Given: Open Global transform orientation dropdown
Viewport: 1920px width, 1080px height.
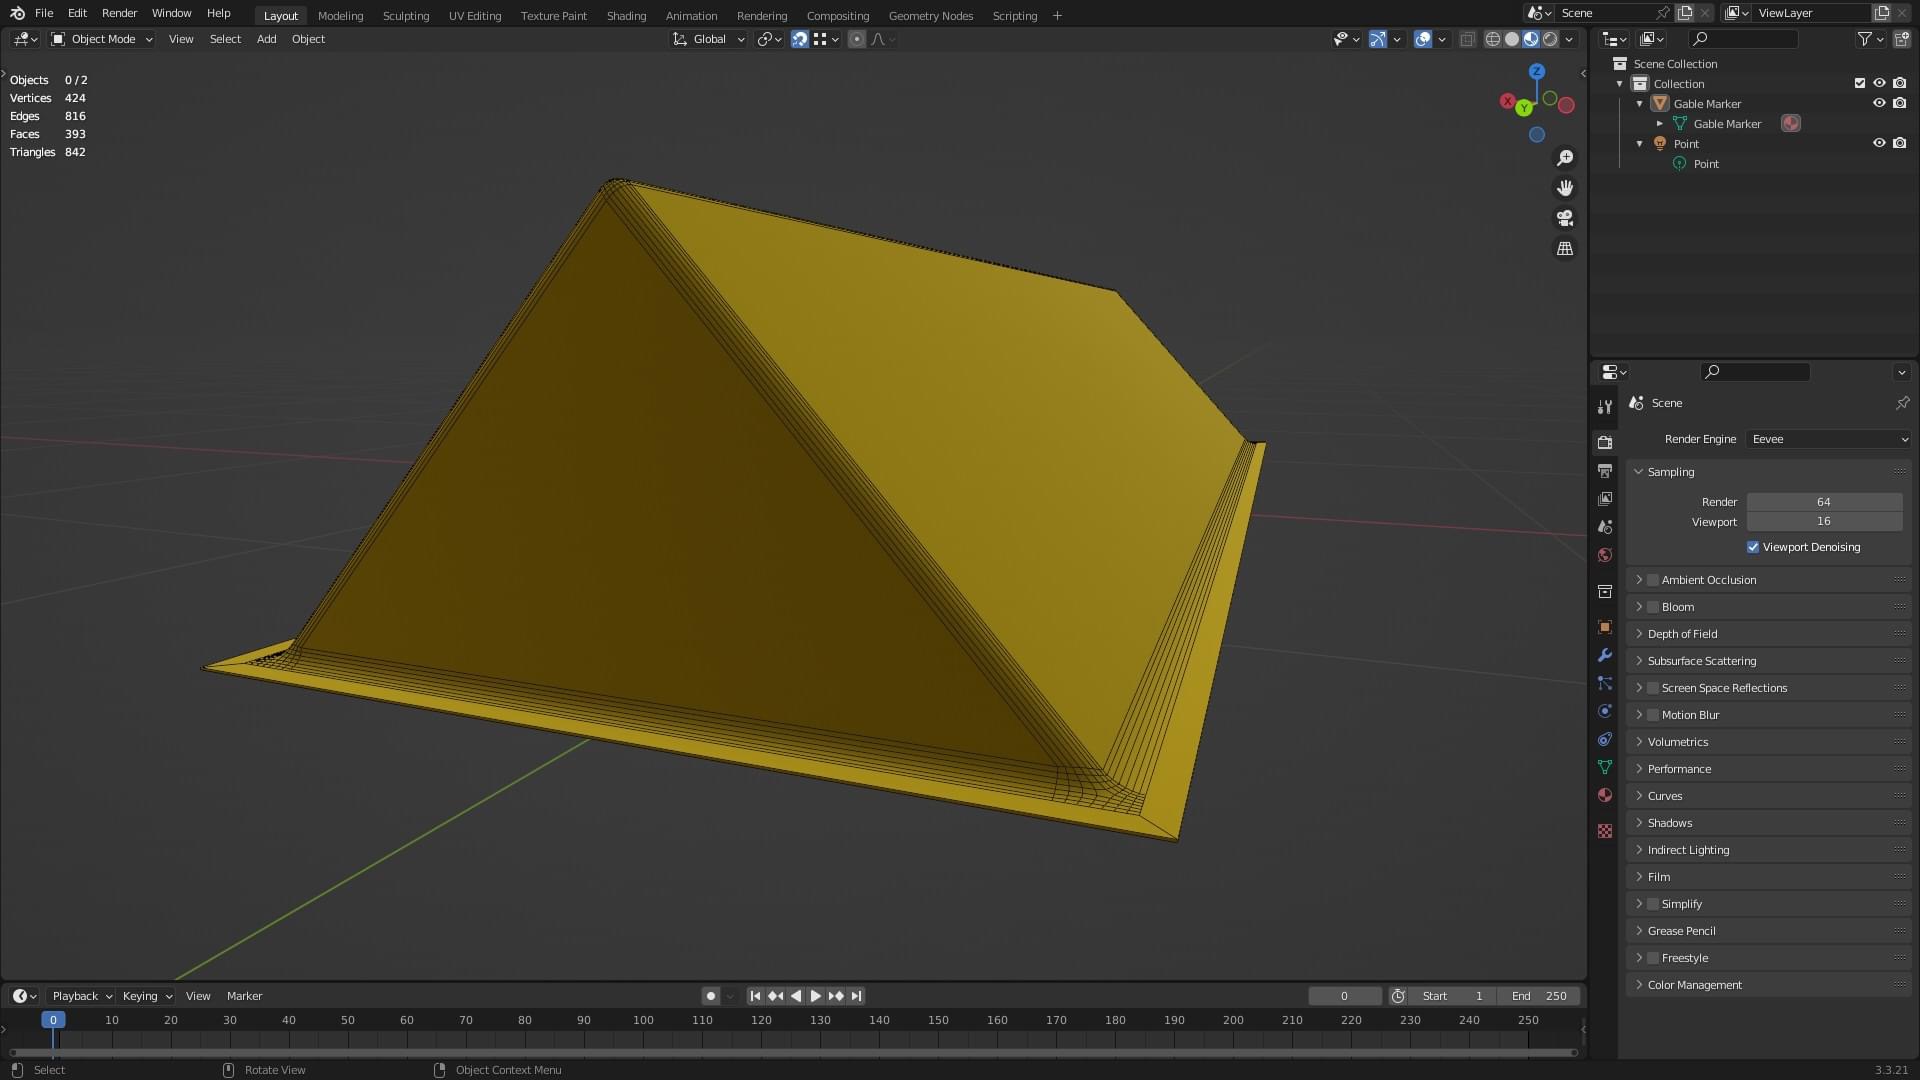Looking at the screenshot, I should (709, 39).
